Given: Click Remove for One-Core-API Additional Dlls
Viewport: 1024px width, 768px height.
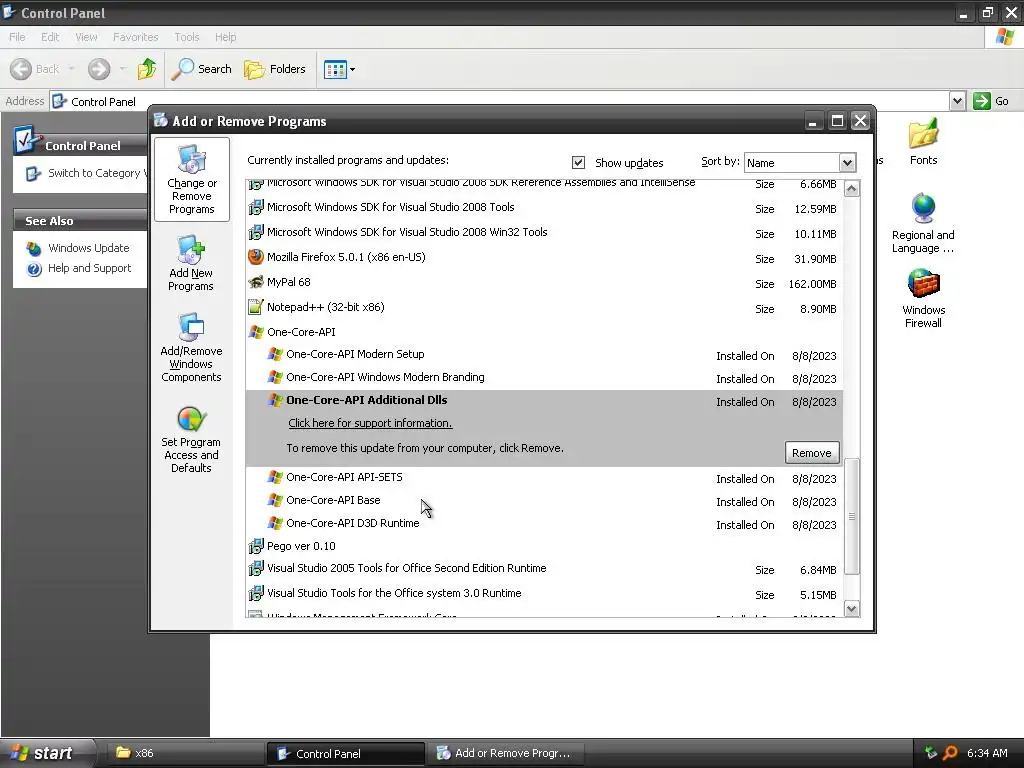Looking at the screenshot, I should coord(812,453).
